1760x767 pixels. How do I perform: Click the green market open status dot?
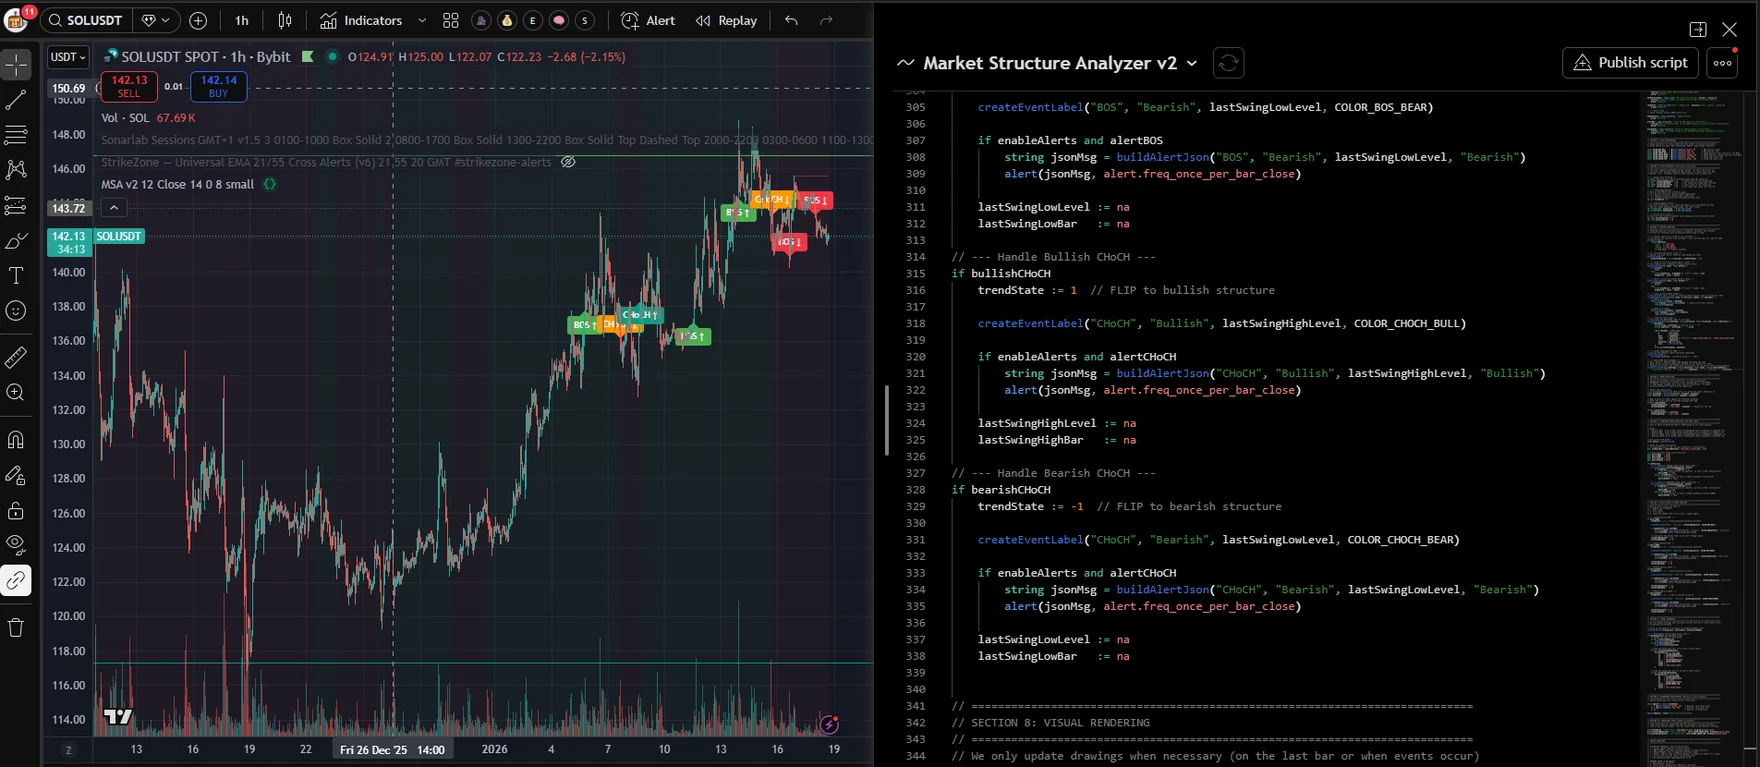point(332,57)
